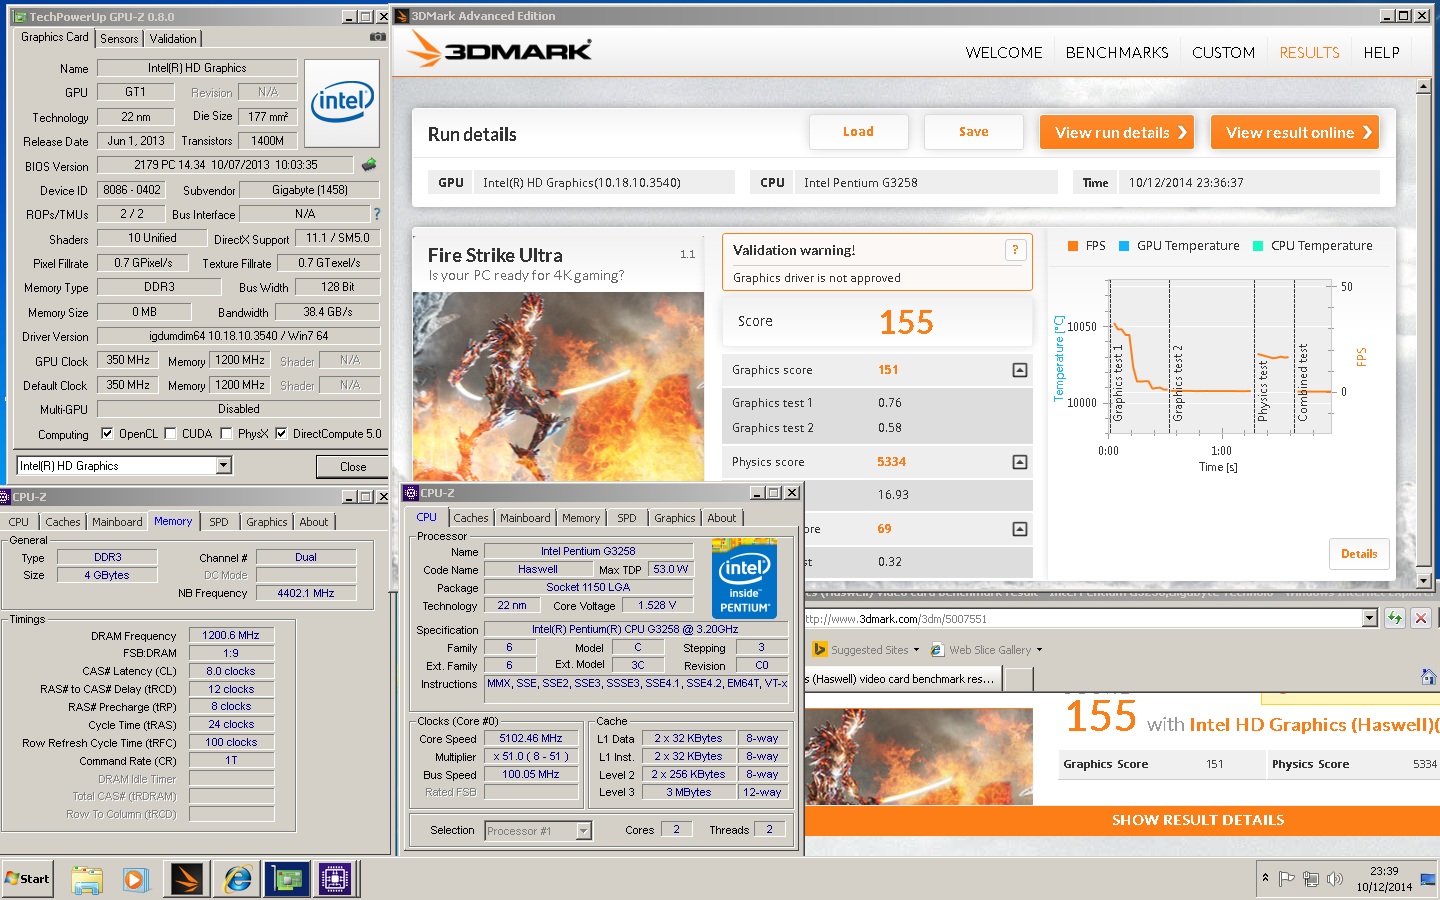Toggle the PhysX checkbox in GPU-Z
The width and height of the screenshot is (1440, 900).
coord(226,433)
